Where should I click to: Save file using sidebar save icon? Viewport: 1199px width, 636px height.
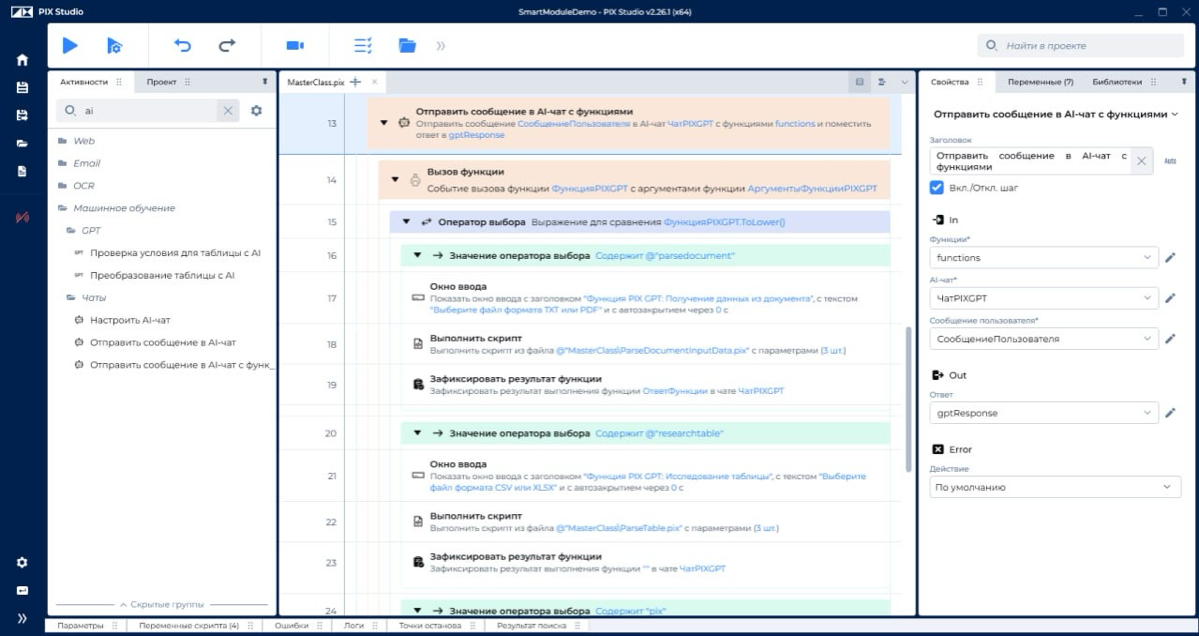click(x=22, y=88)
